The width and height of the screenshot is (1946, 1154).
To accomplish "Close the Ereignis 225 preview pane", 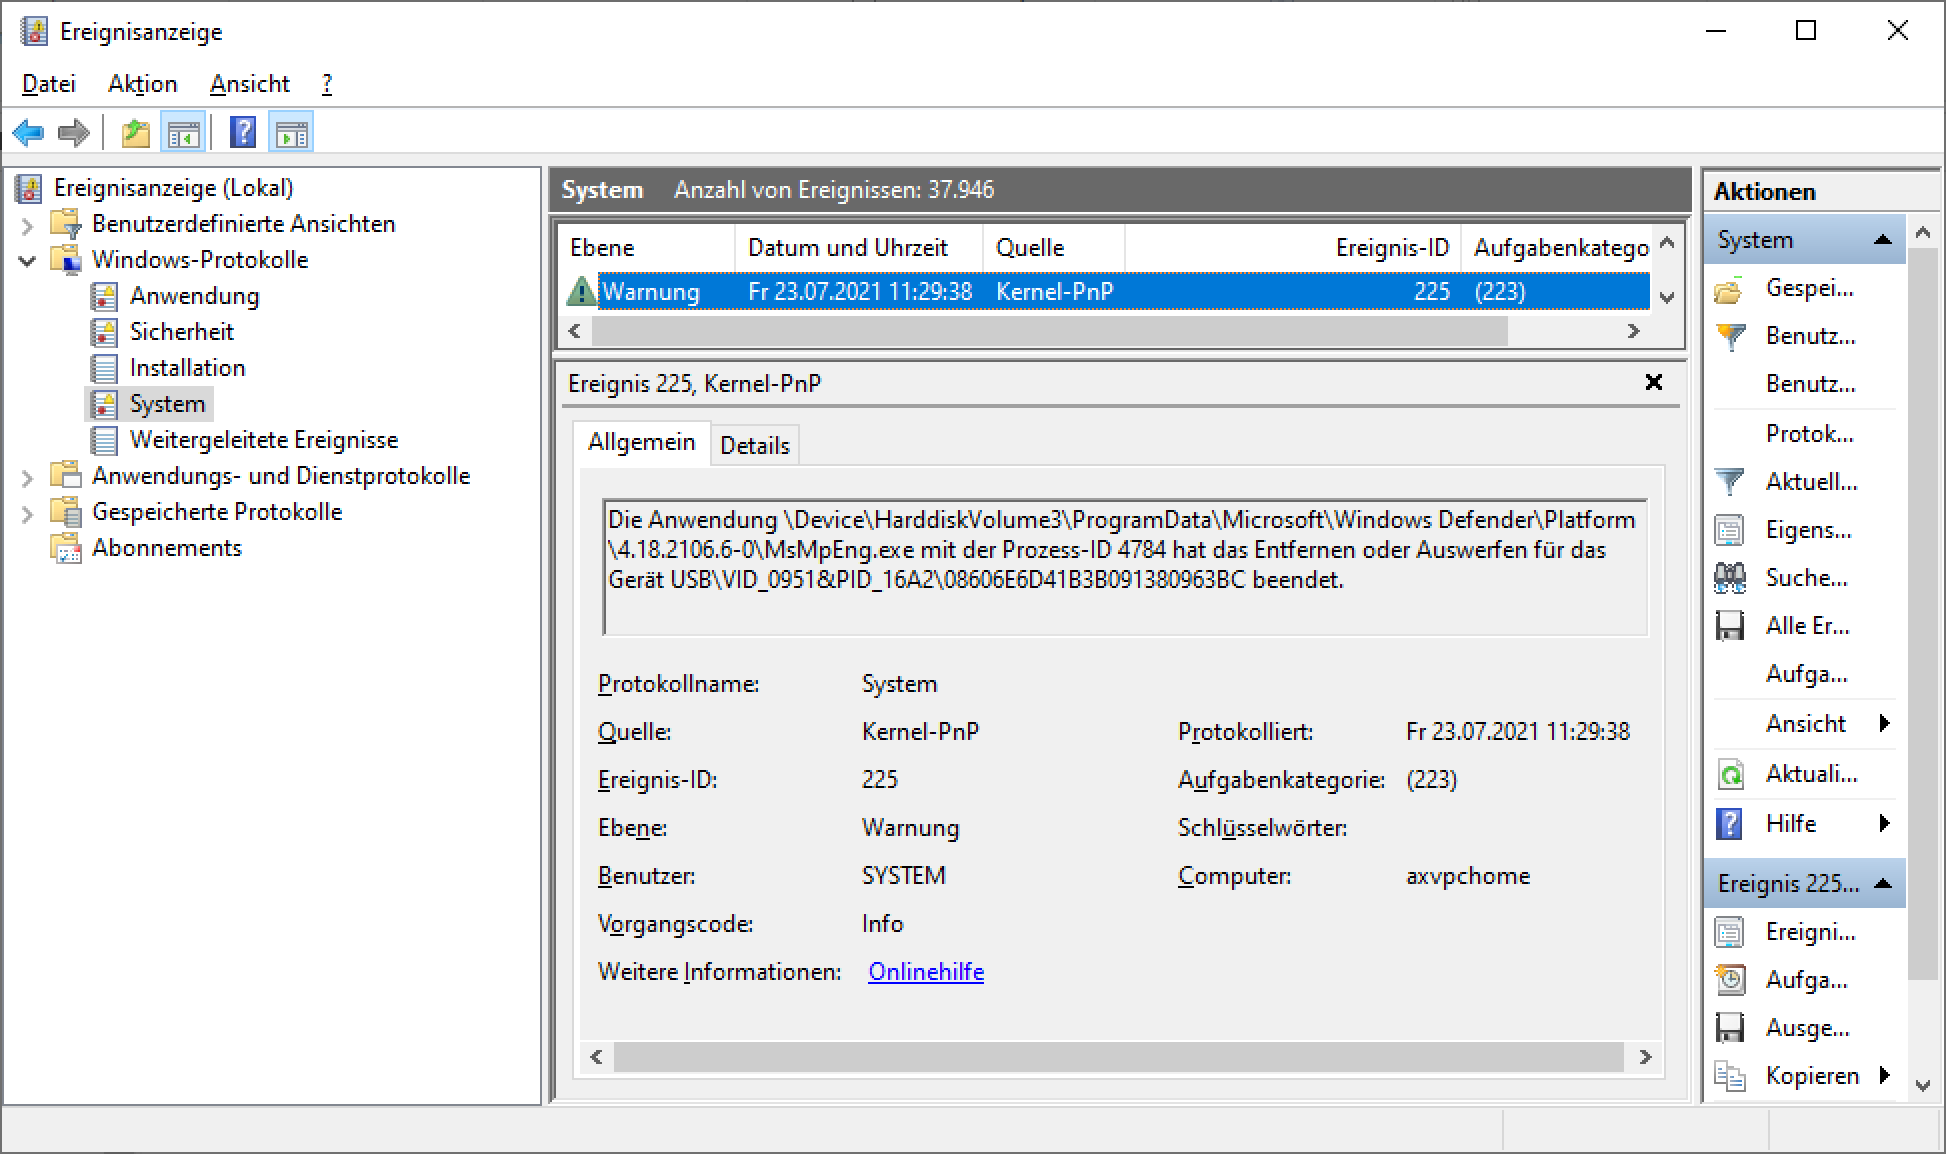I will 1654,382.
